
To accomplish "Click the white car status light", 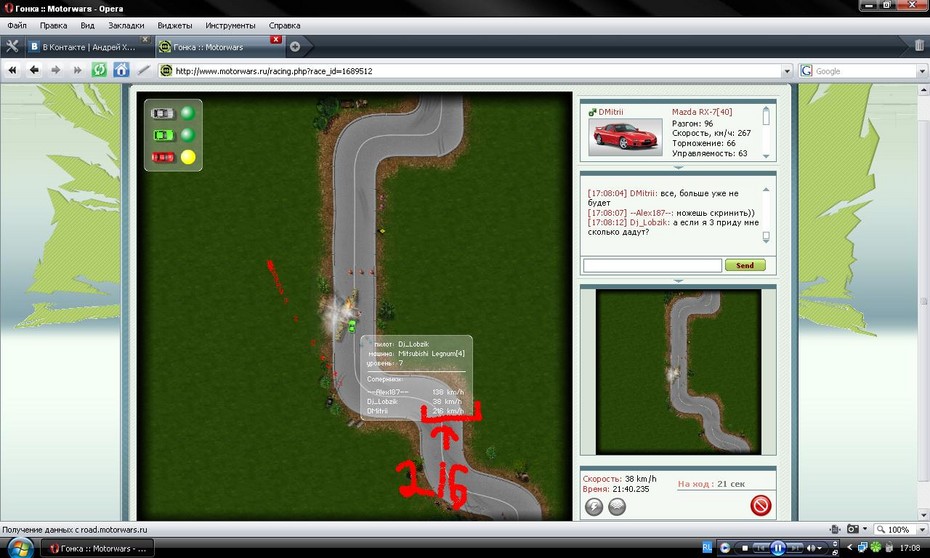I will tap(187, 113).
